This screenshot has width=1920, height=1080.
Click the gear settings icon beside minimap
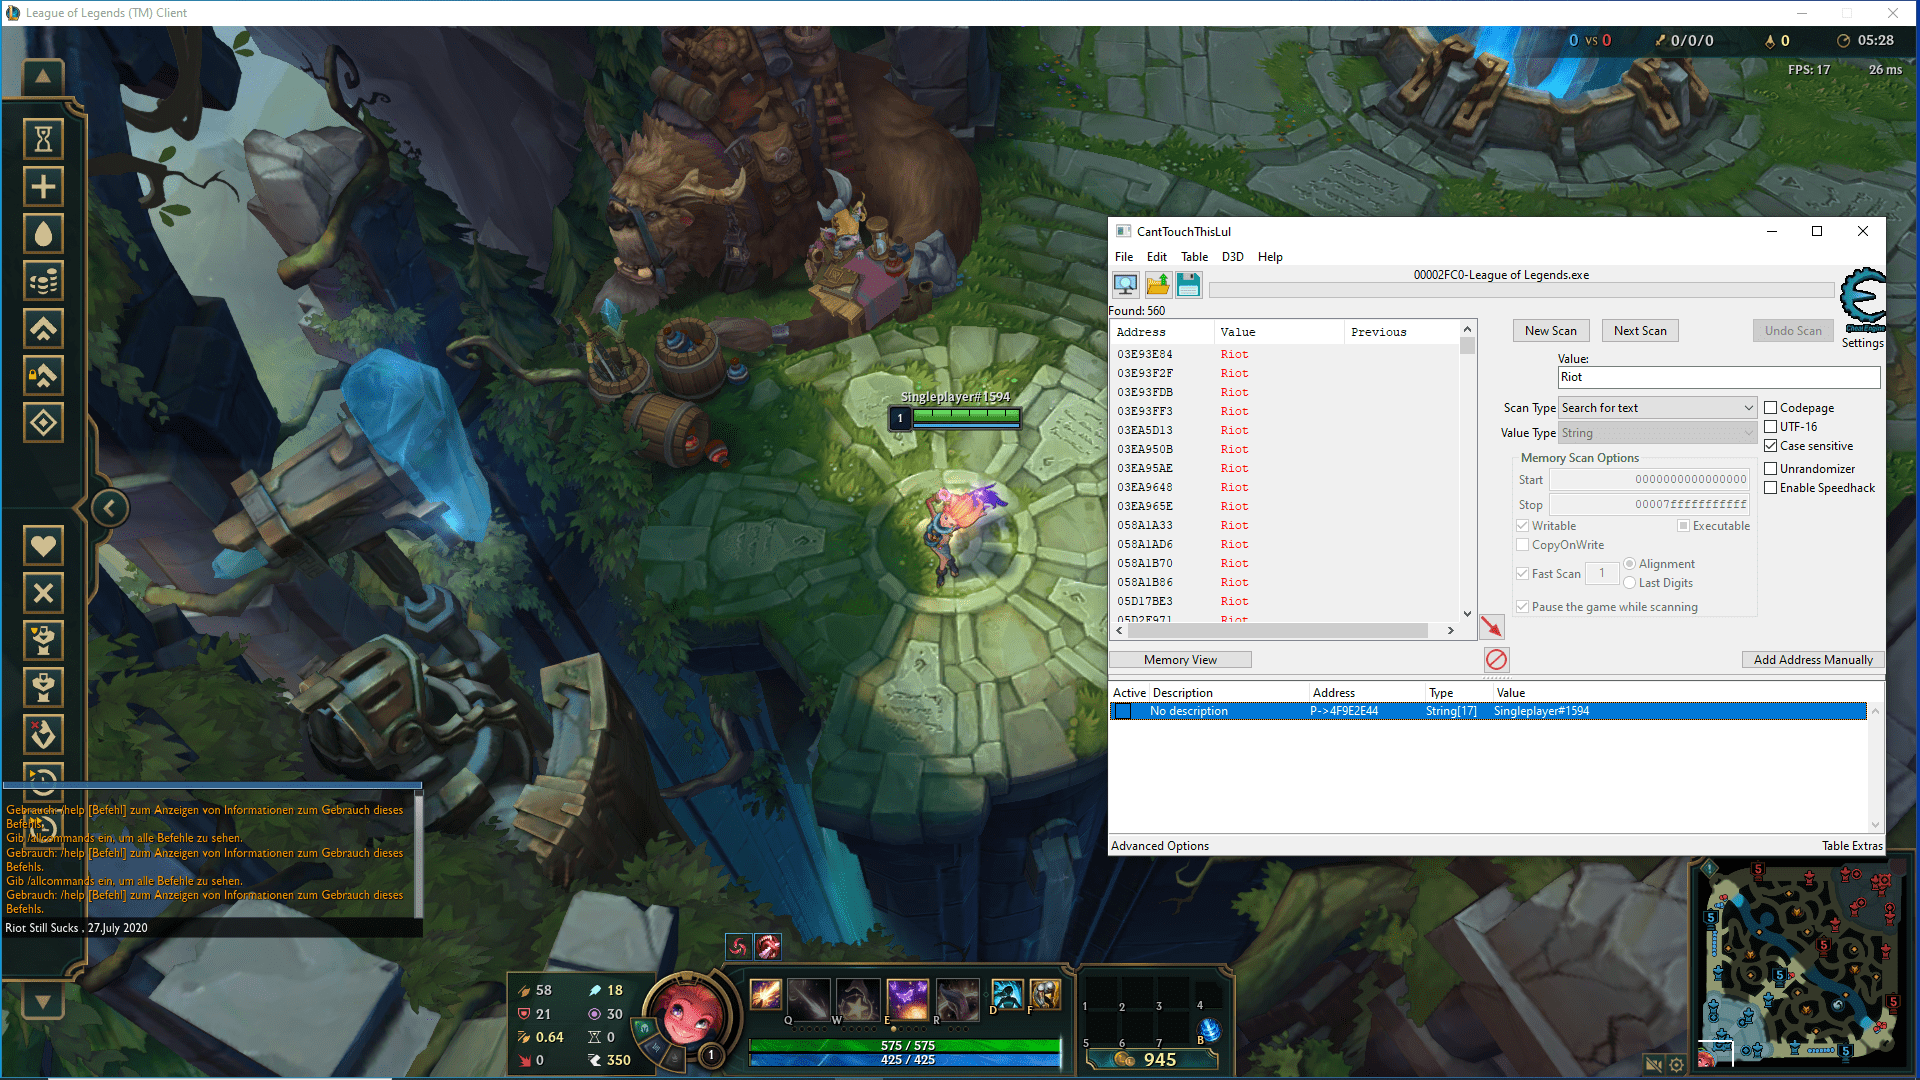point(1677,1064)
